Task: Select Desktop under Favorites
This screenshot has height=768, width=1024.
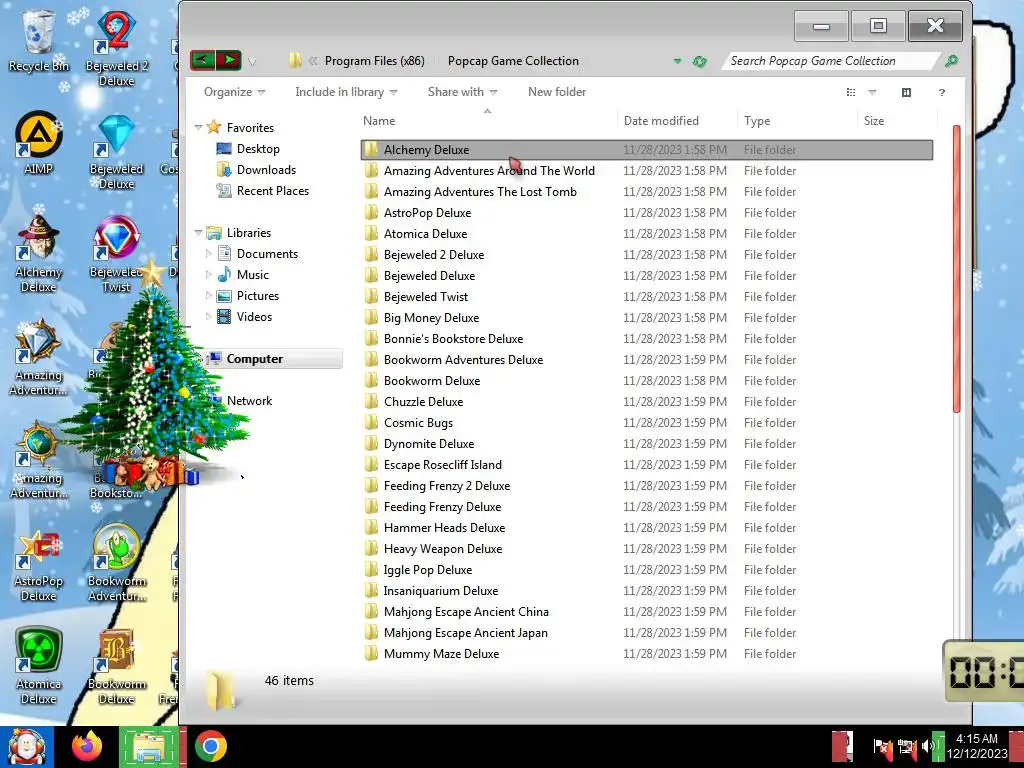Action: 258,149
